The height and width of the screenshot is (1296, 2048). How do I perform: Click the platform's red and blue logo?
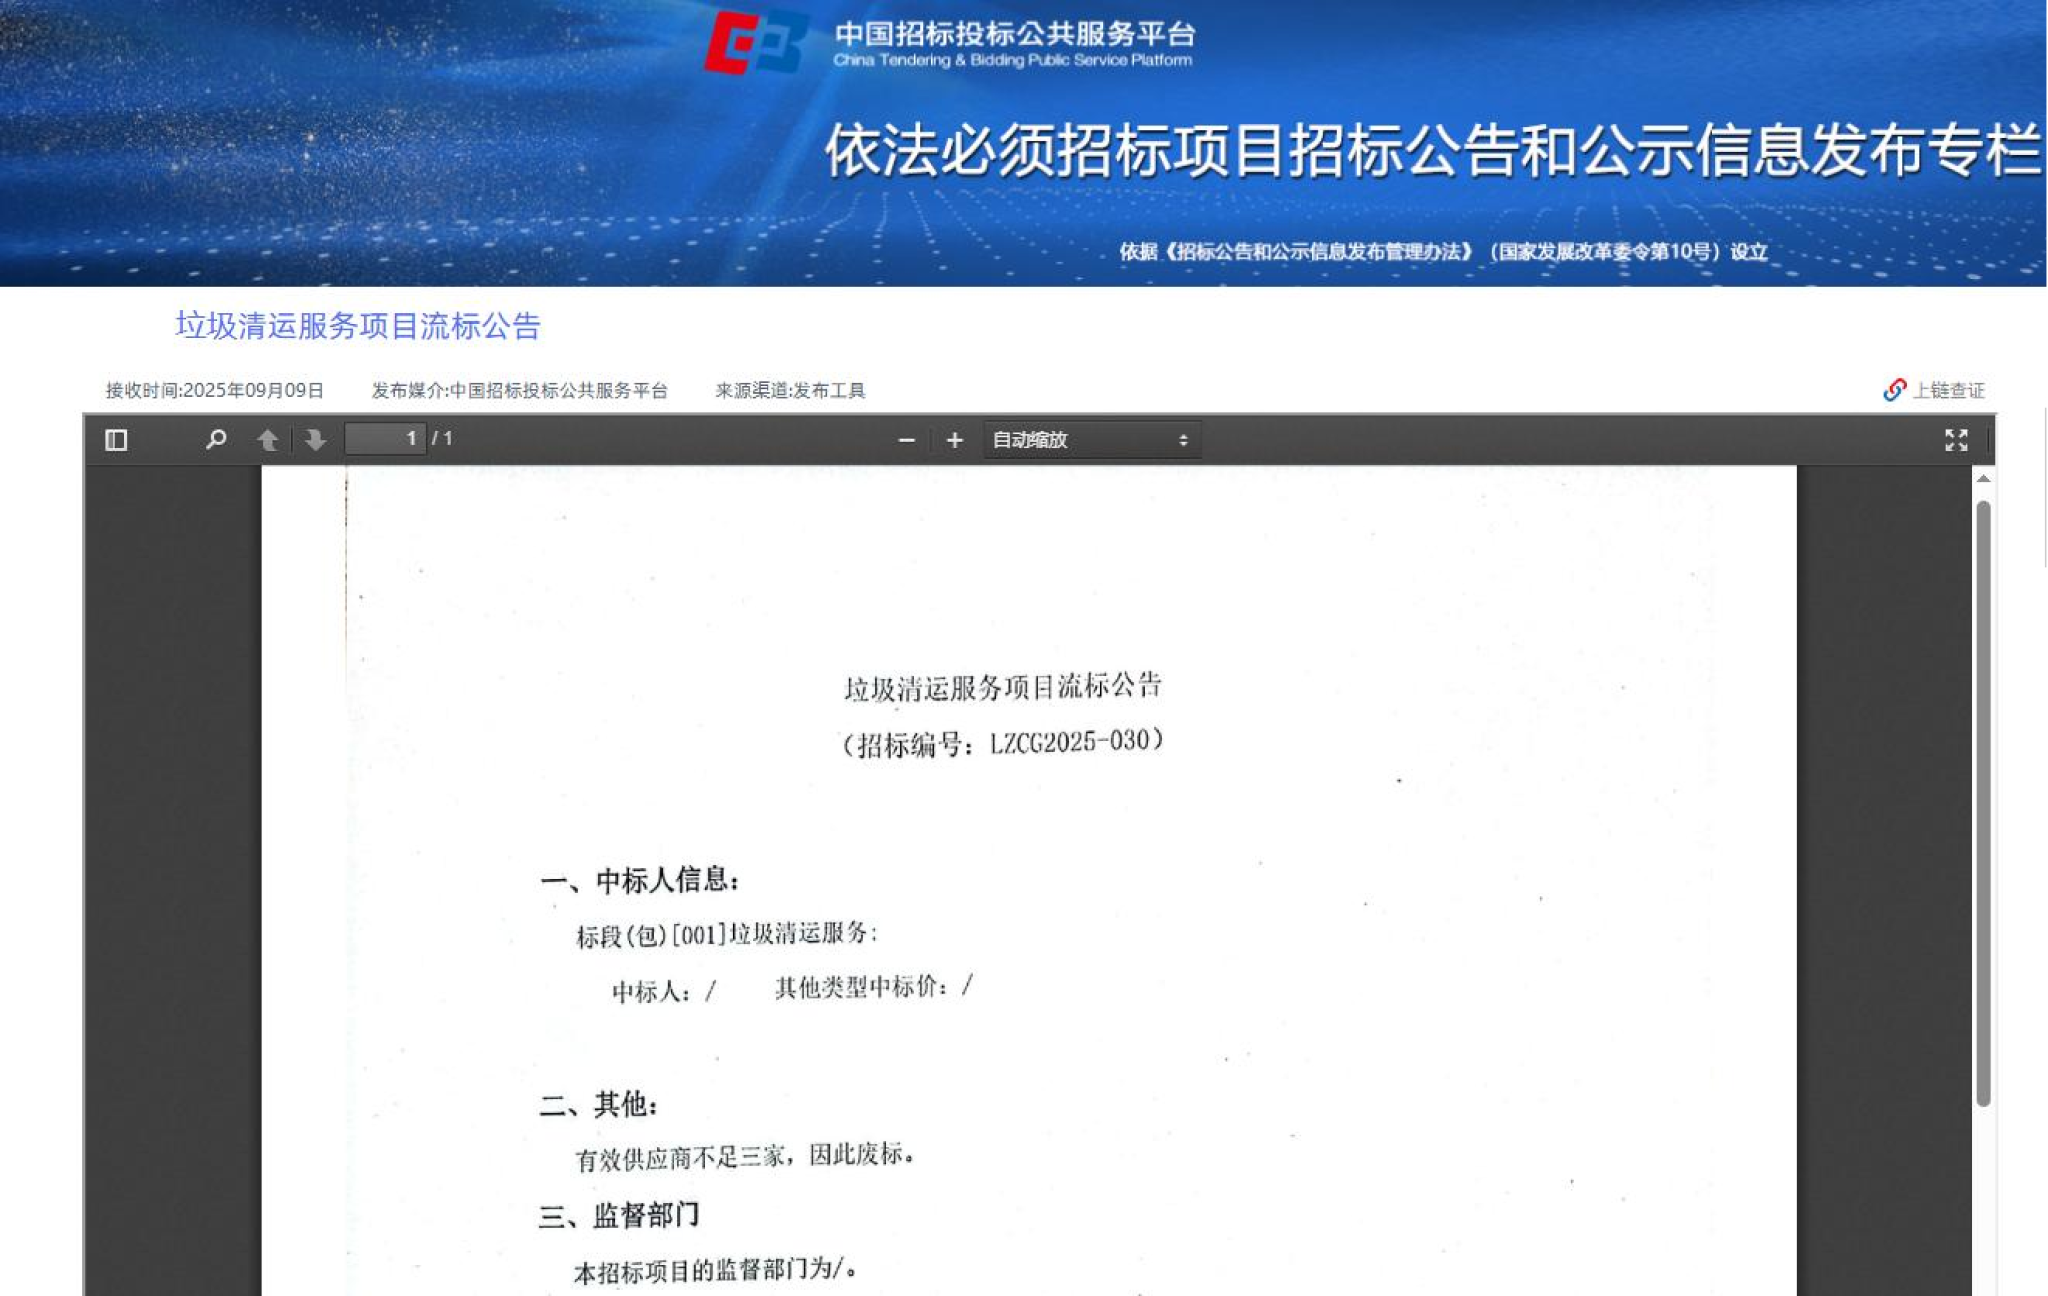point(755,43)
